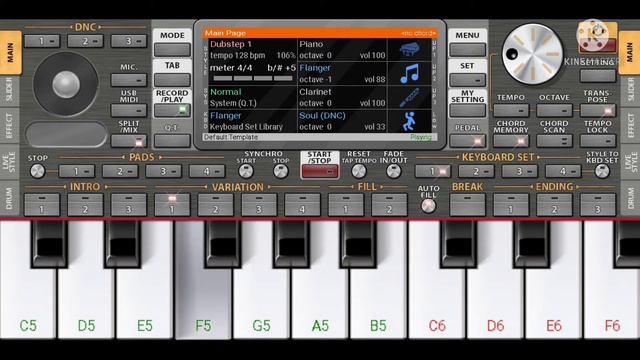Toggle the MIC. button
Image resolution: width=640 pixels, height=360 pixels.
129,80
